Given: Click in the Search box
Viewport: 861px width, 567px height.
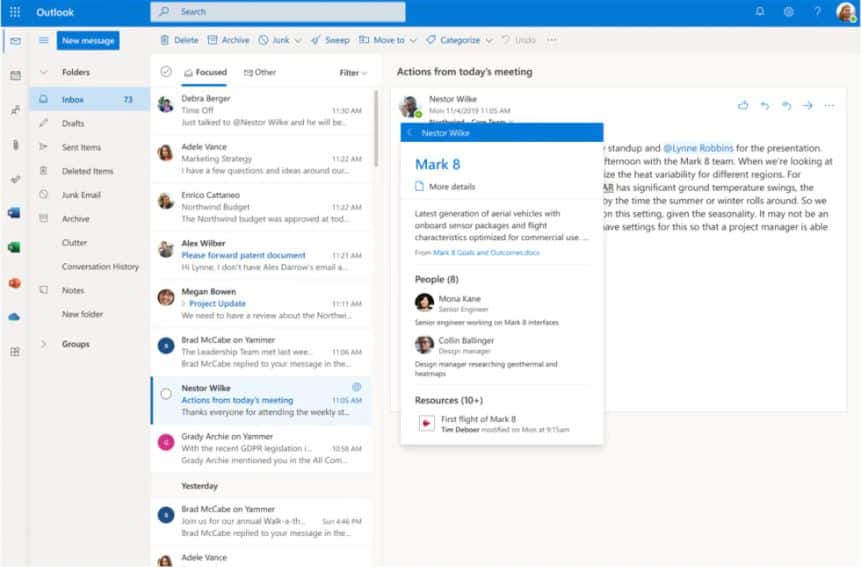Looking at the screenshot, I should [278, 12].
